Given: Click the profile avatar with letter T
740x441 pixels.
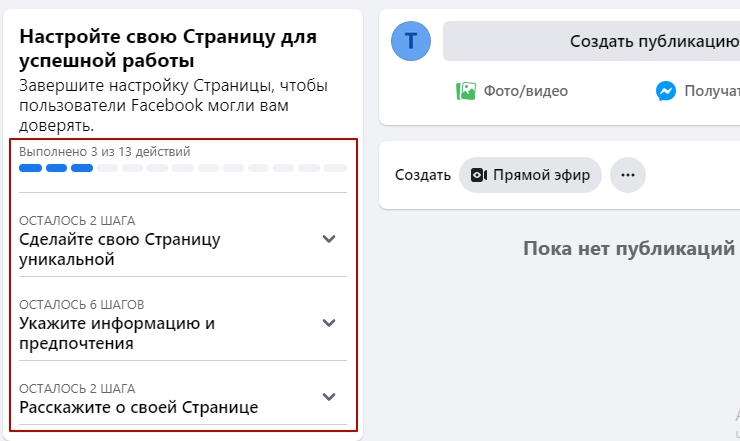Looking at the screenshot, I should (x=411, y=41).
